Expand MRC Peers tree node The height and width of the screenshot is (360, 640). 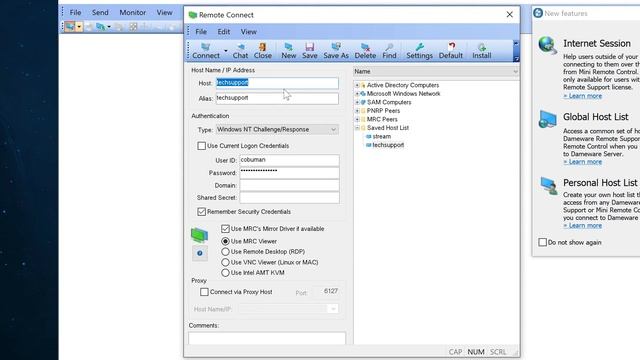pos(357,120)
